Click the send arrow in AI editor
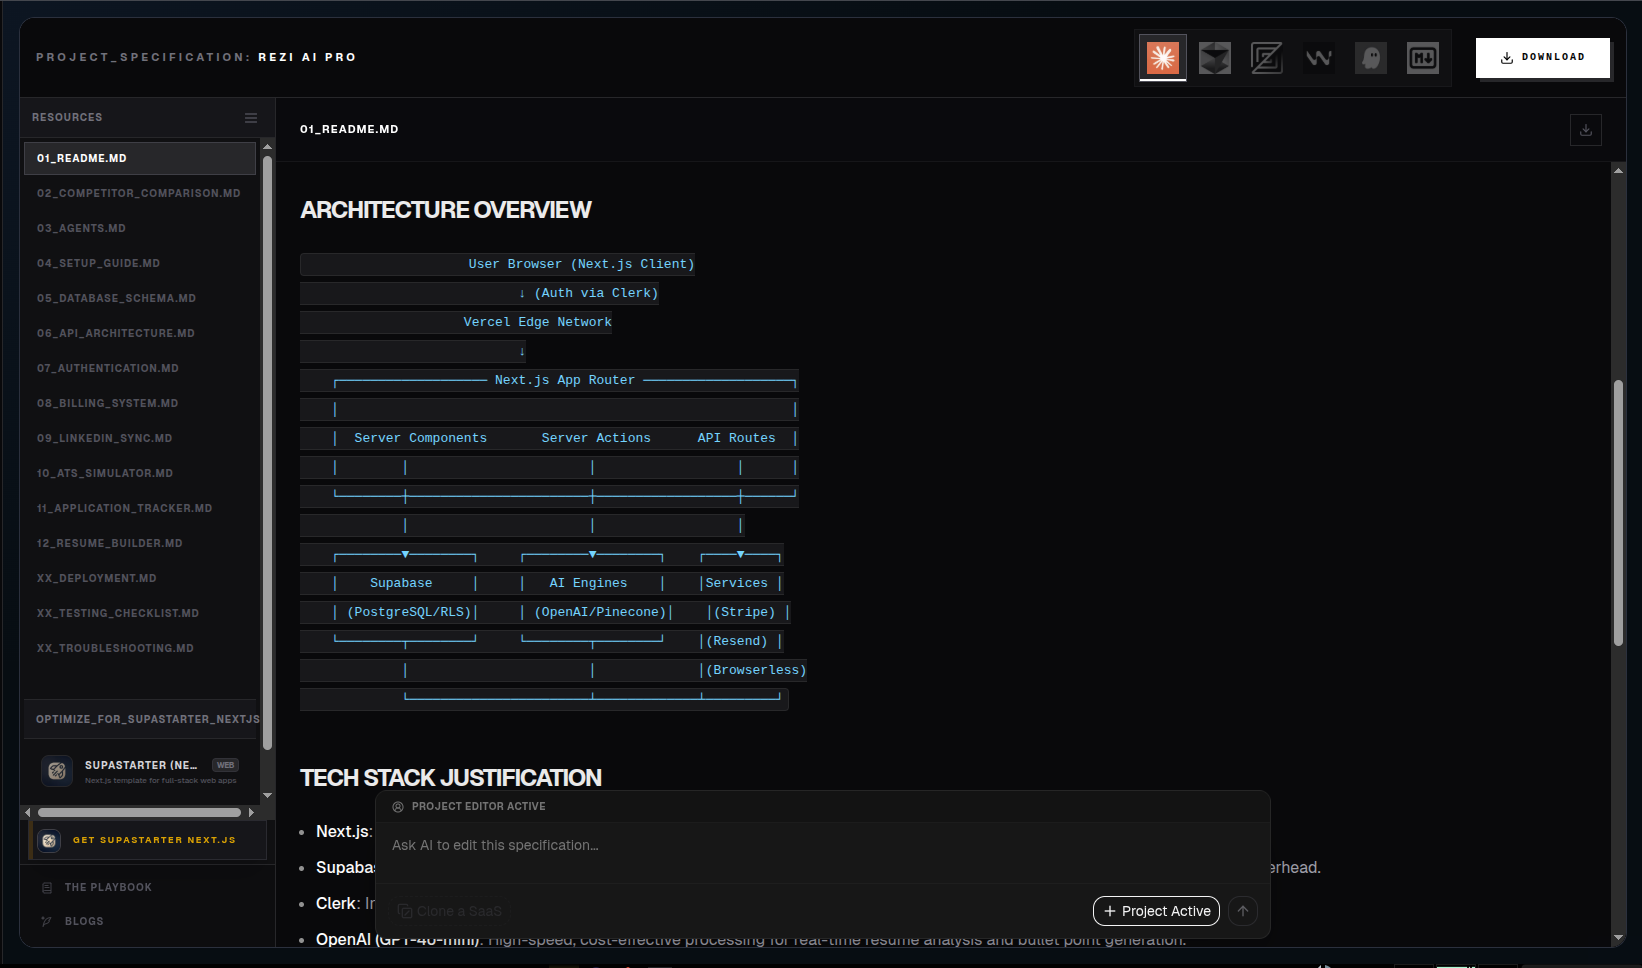 [x=1242, y=911]
